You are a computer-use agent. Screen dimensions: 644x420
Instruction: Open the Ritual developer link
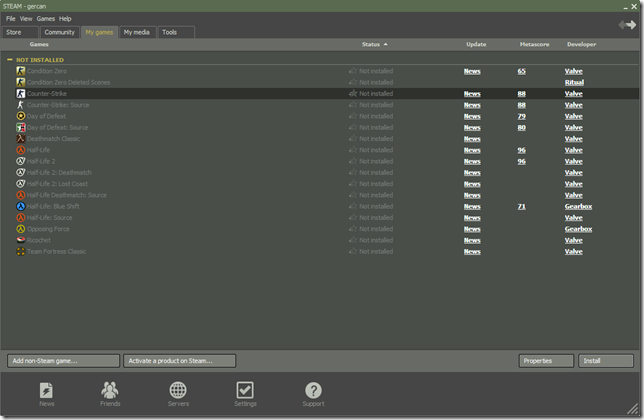(574, 82)
